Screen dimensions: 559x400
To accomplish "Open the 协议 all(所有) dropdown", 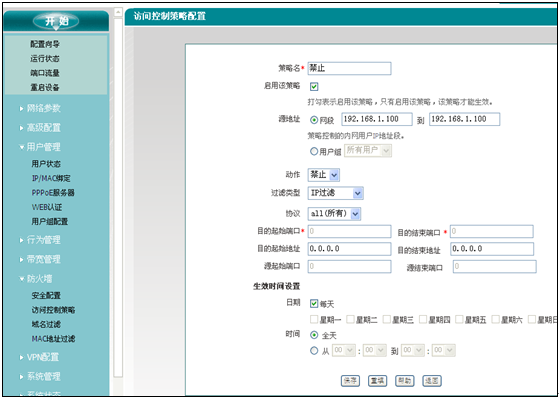I will pyautogui.click(x=334, y=214).
